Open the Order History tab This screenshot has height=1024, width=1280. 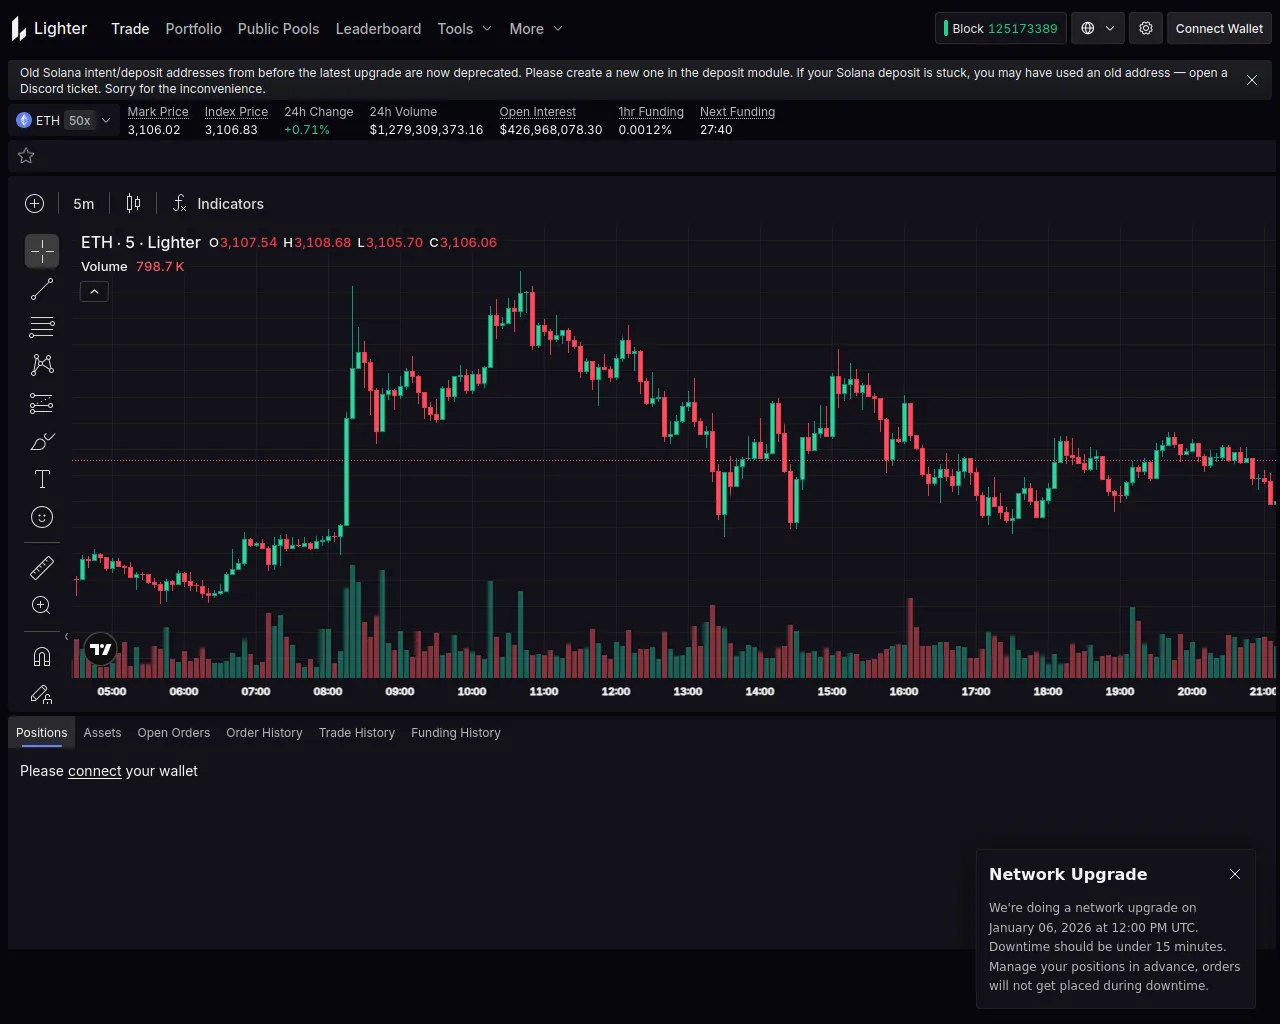point(264,733)
